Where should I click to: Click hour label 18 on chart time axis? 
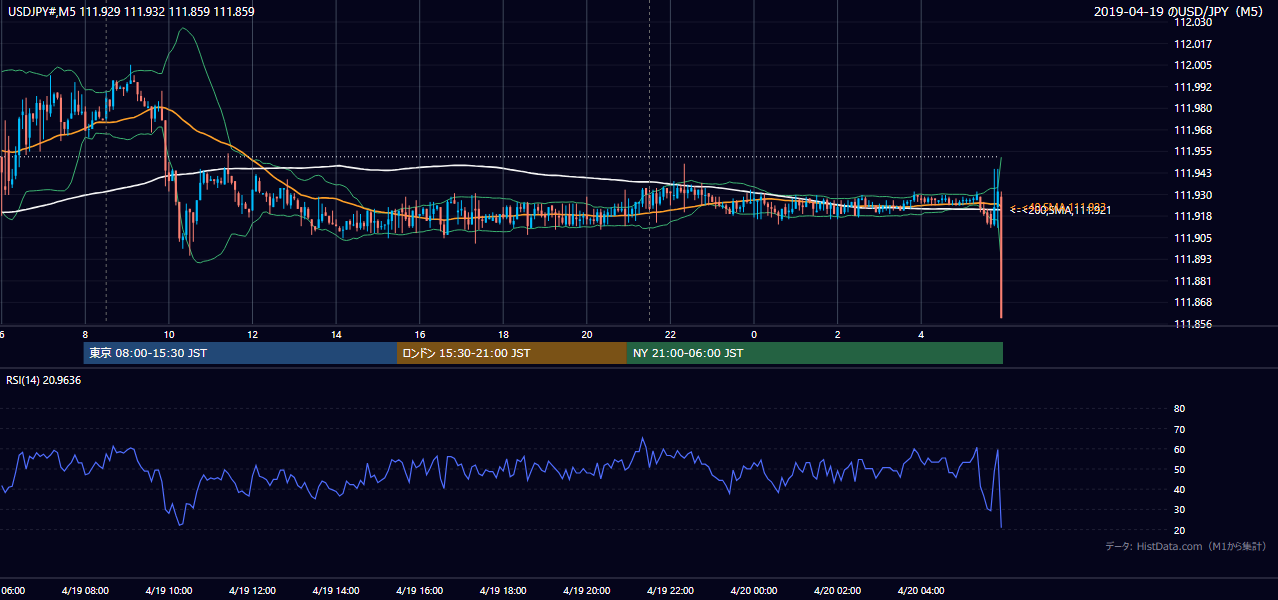click(x=504, y=335)
